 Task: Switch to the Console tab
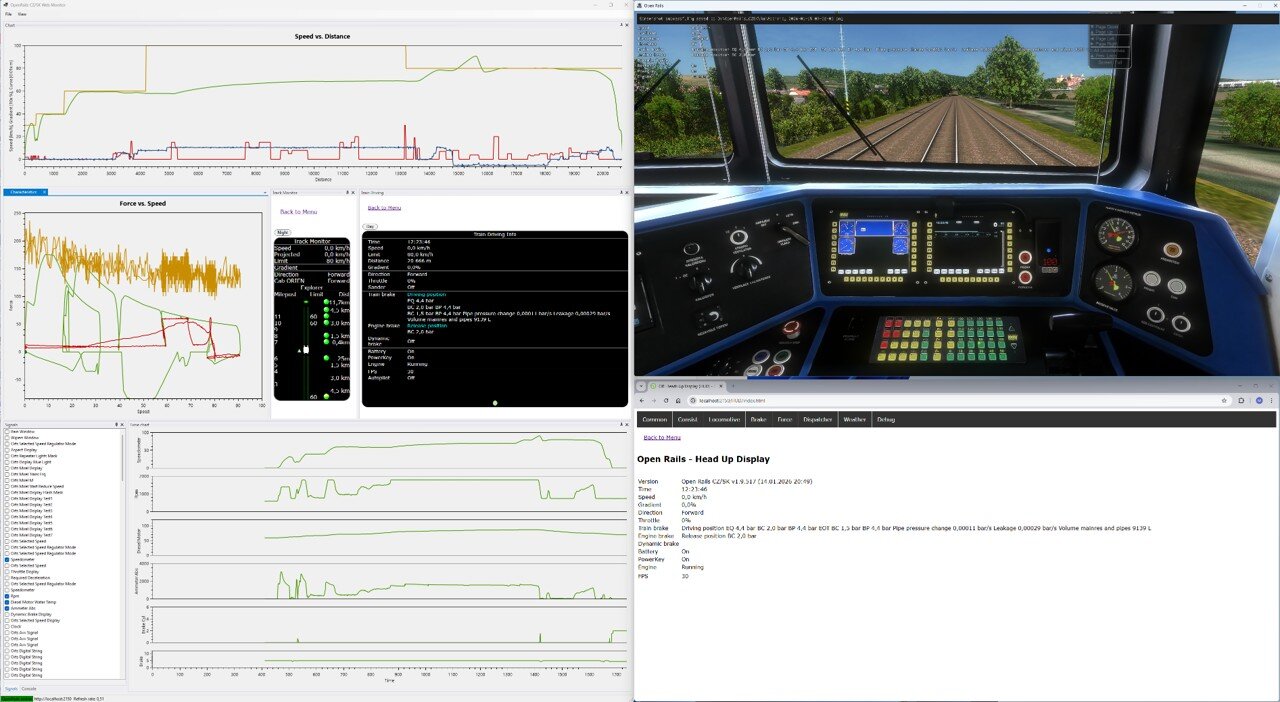click(29, 688)
